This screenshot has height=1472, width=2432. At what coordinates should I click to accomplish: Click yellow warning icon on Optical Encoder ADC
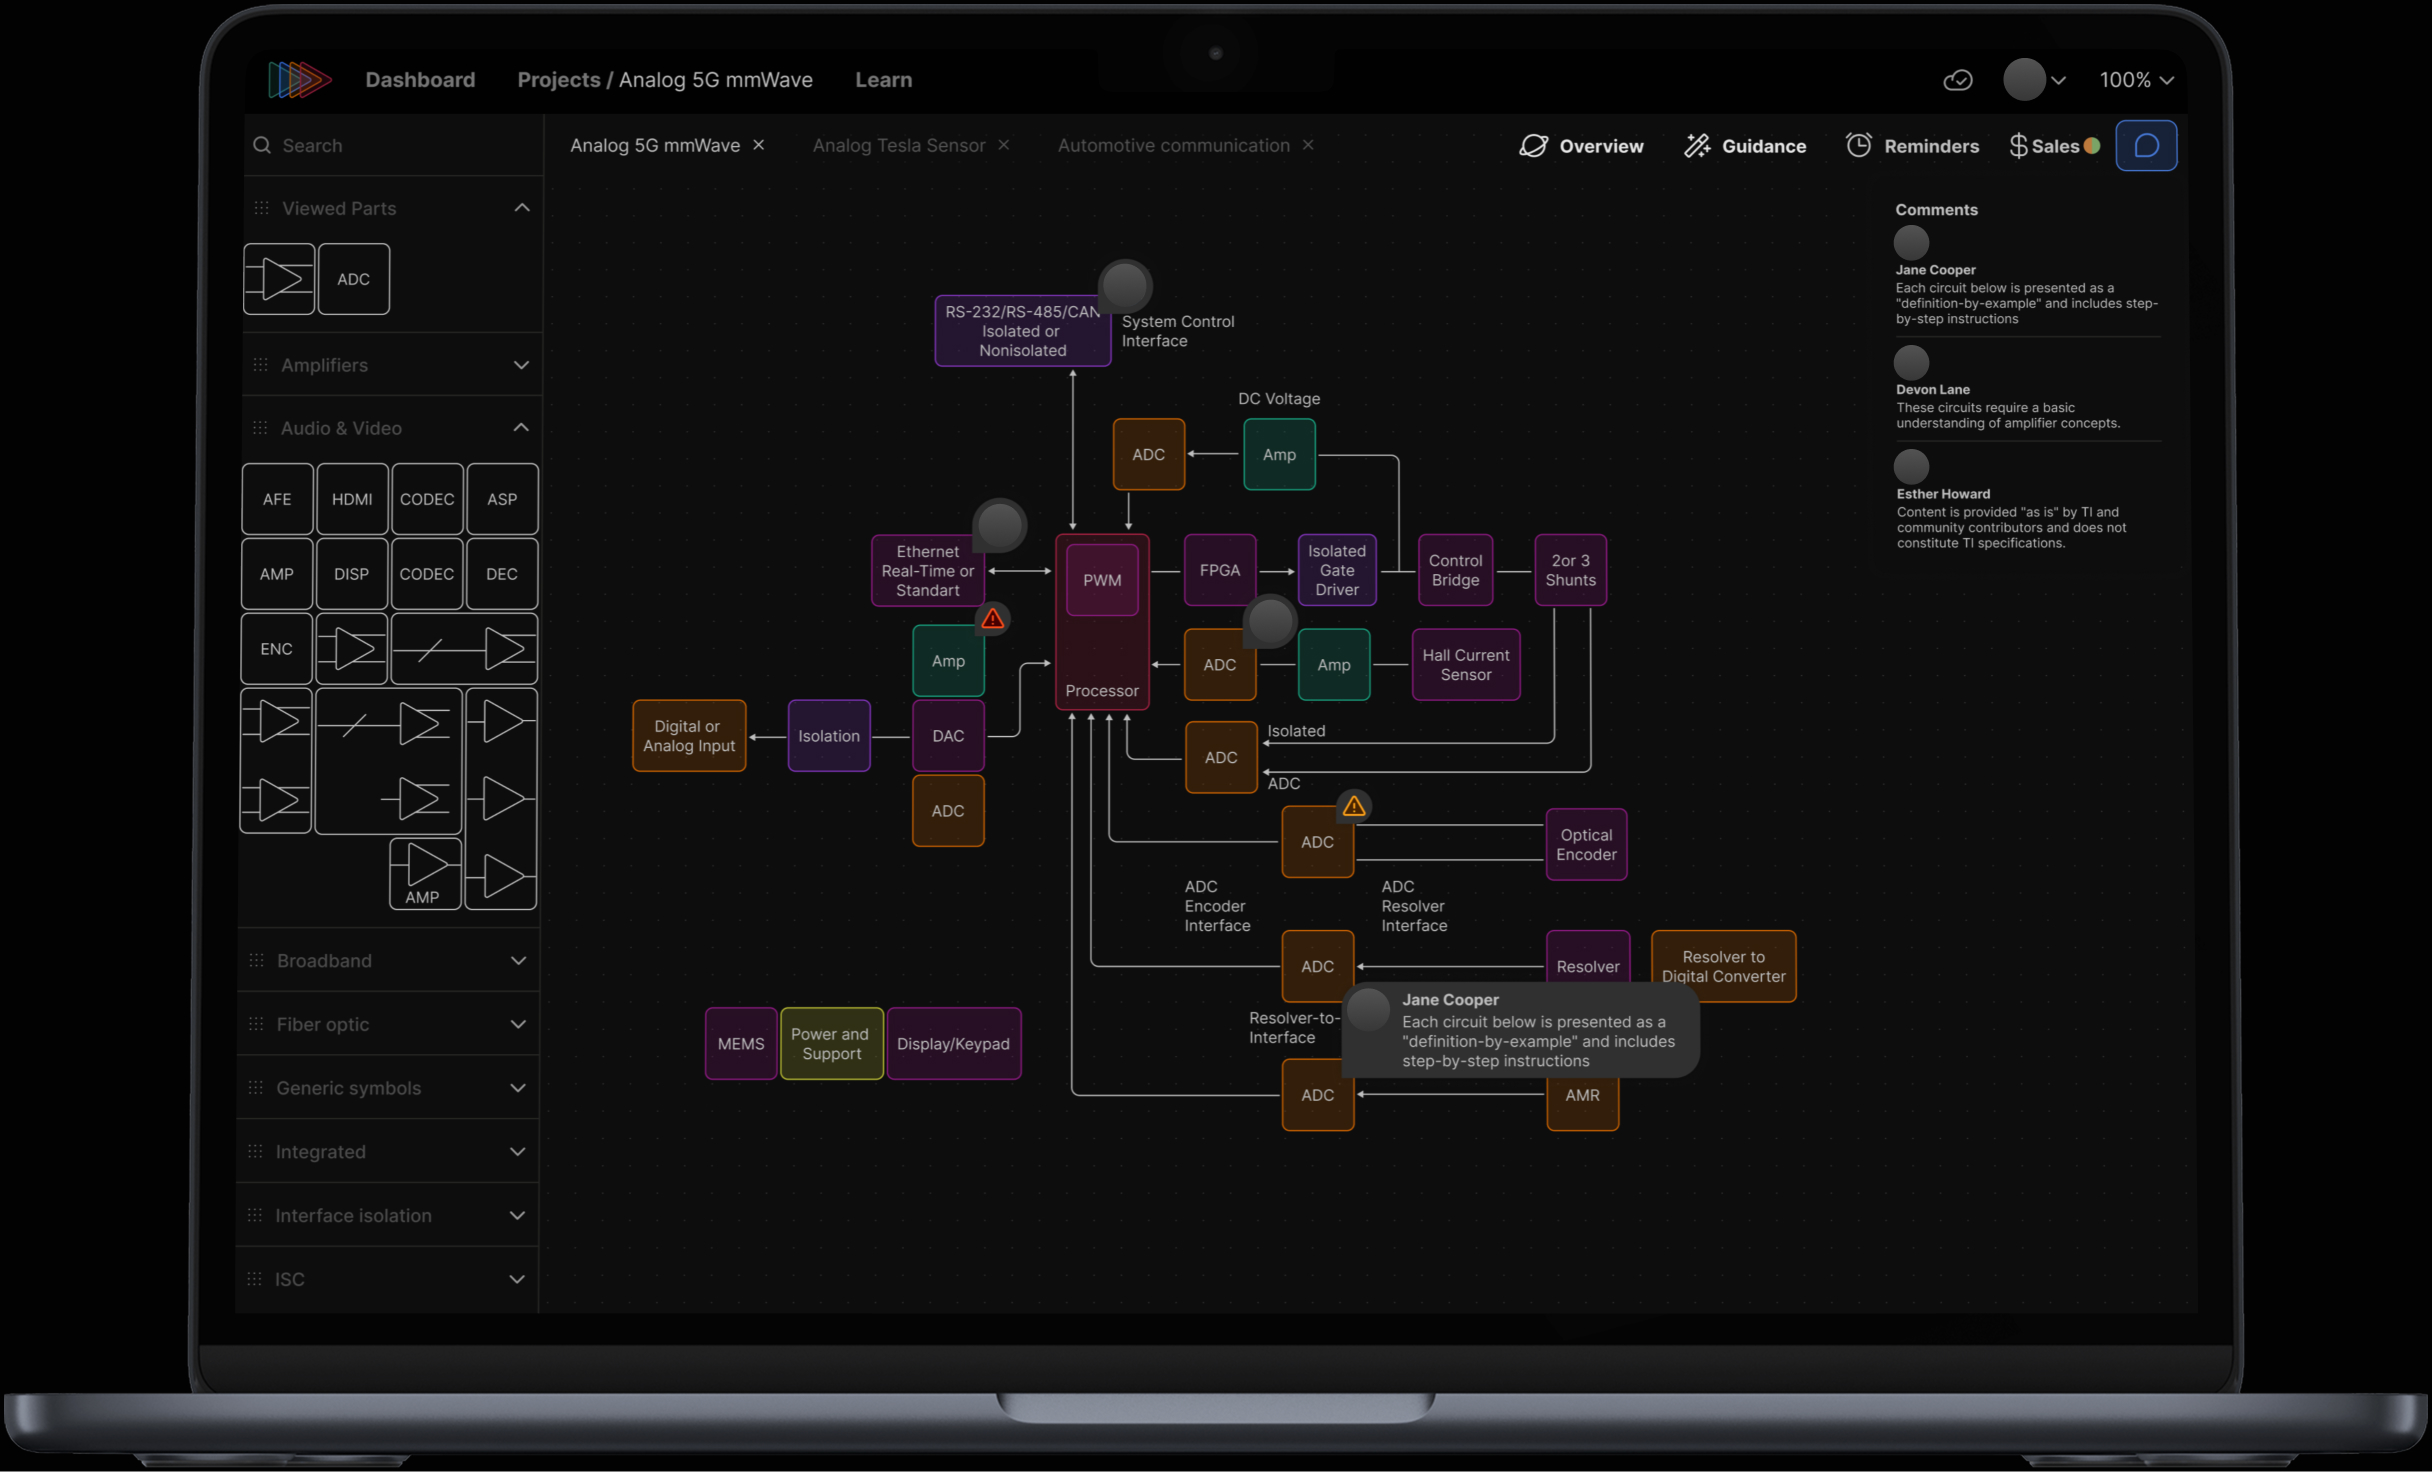pyautogui.click(x=1354, y=806)
